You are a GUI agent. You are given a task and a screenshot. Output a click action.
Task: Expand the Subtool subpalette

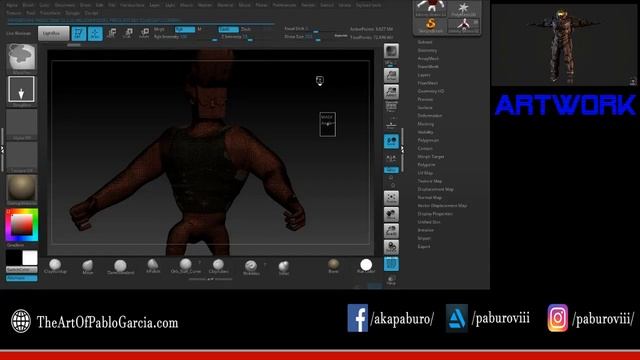pyautogui.click(x=425, y=42)
